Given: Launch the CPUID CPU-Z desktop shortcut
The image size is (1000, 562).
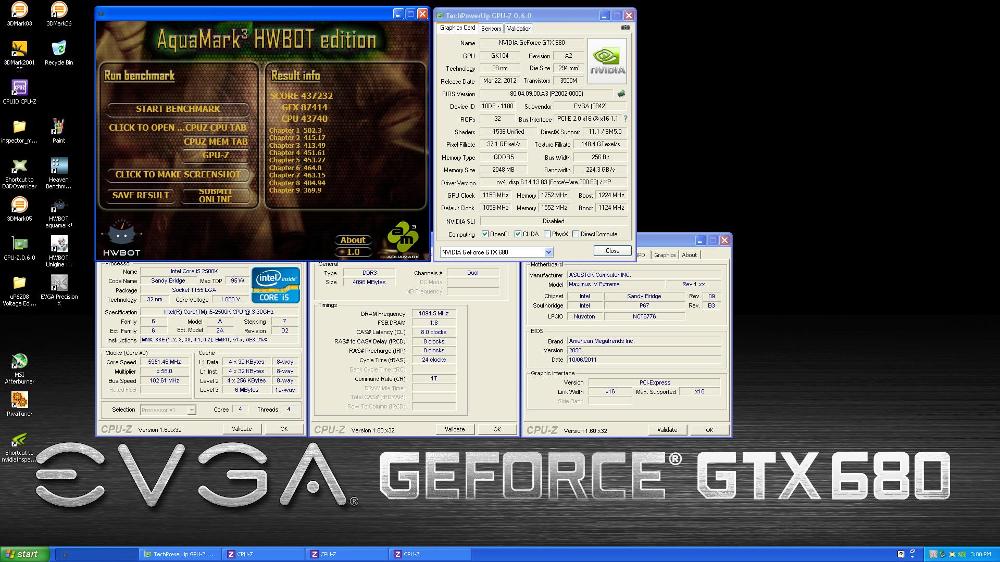Looking at the screenshot, I should [x=19, y=92].
